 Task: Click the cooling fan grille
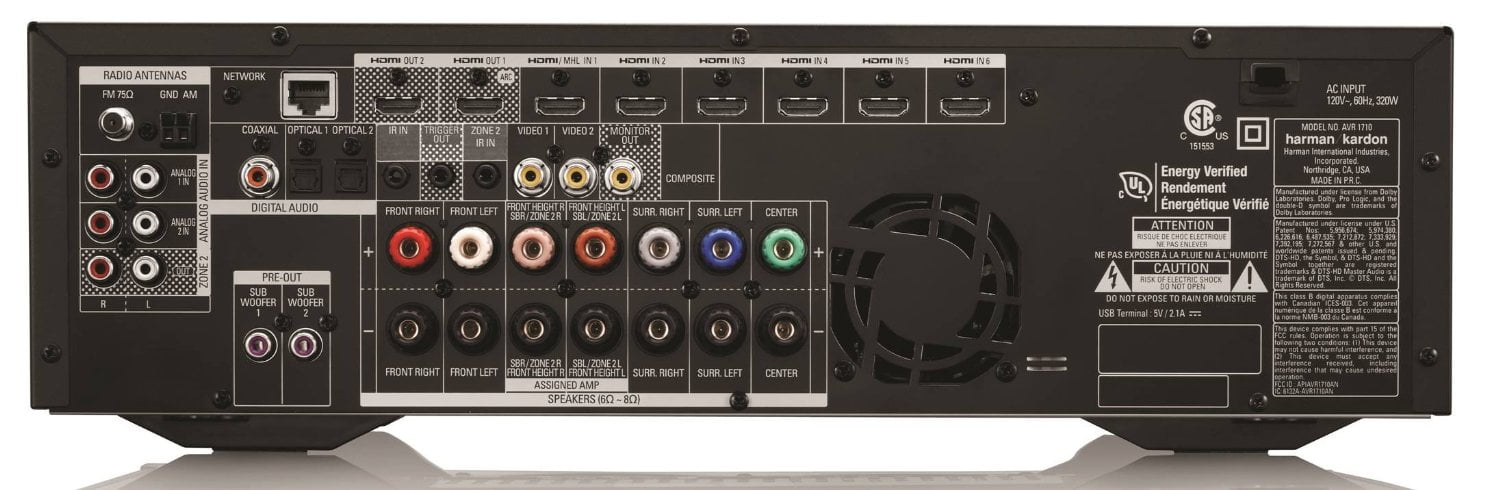[x=926, y=289]
